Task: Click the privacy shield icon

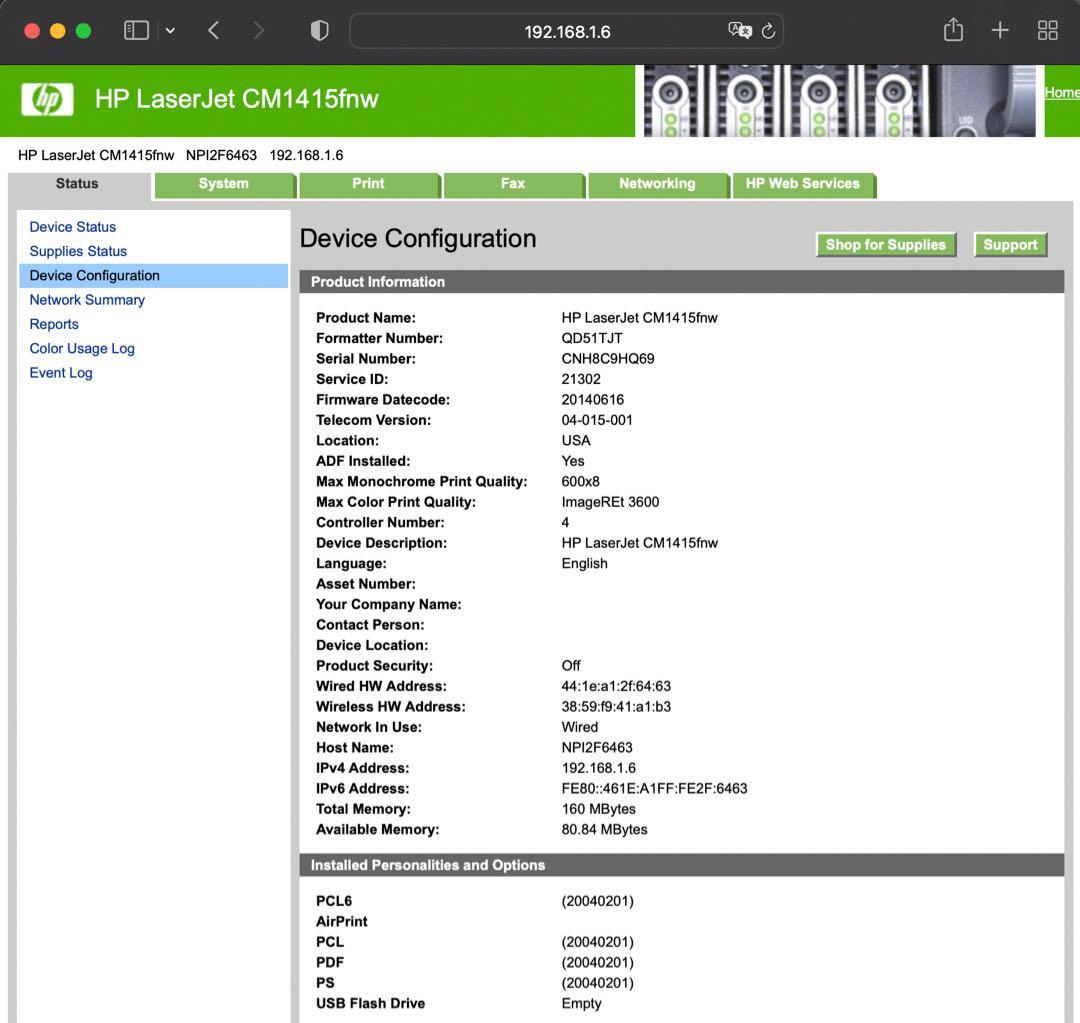Action: coord(320,31)
